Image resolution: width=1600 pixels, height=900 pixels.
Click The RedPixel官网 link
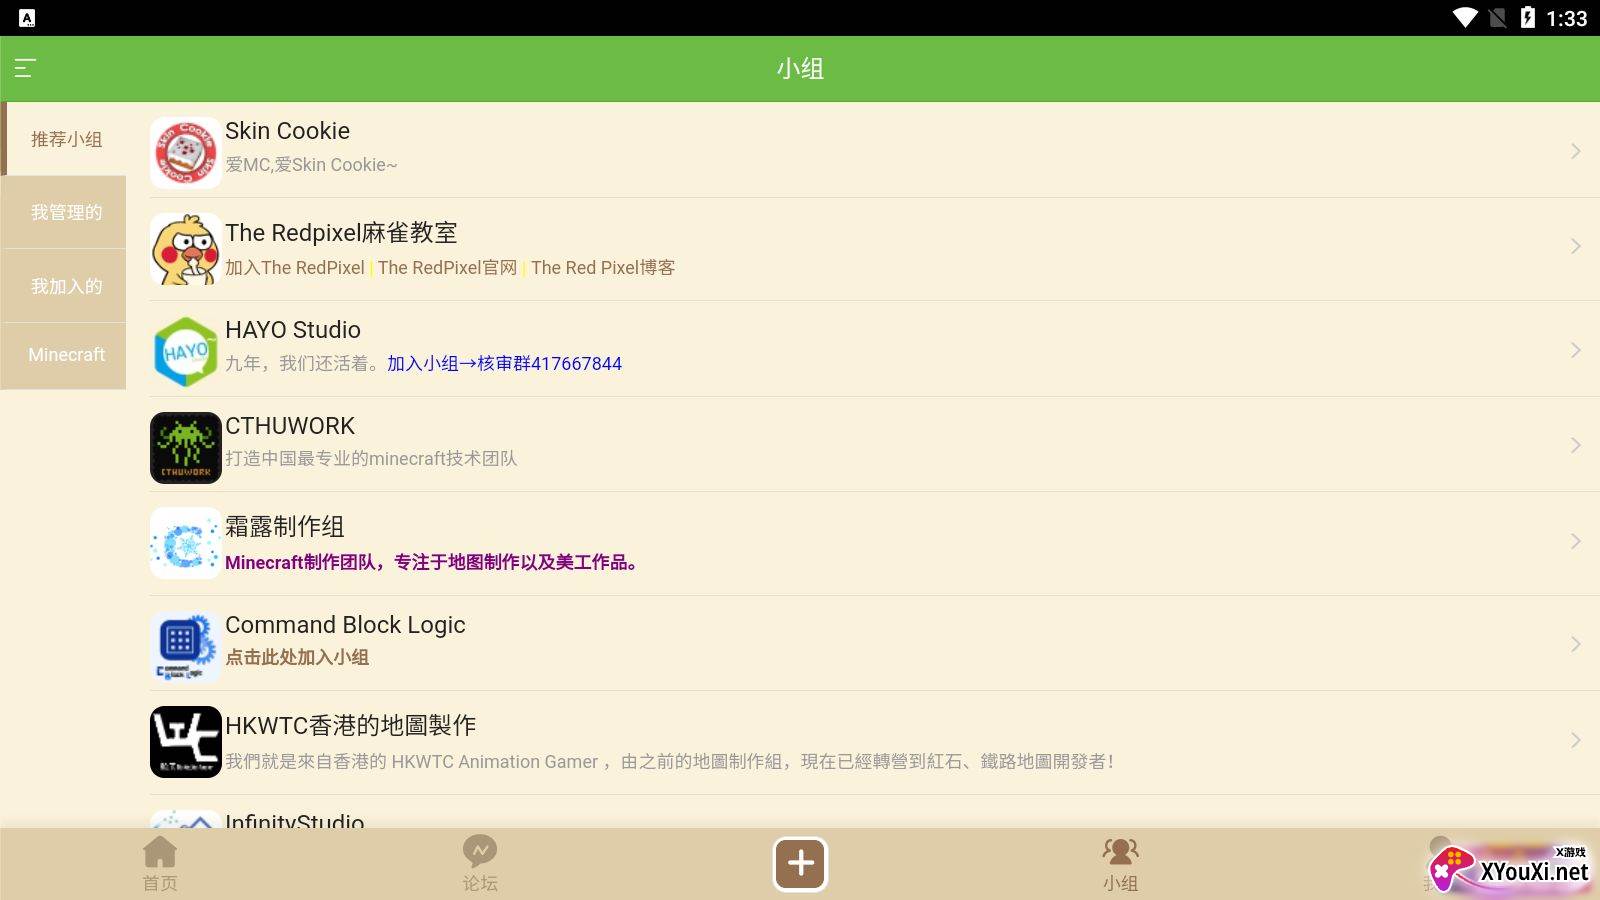click(x=447, y=268)
